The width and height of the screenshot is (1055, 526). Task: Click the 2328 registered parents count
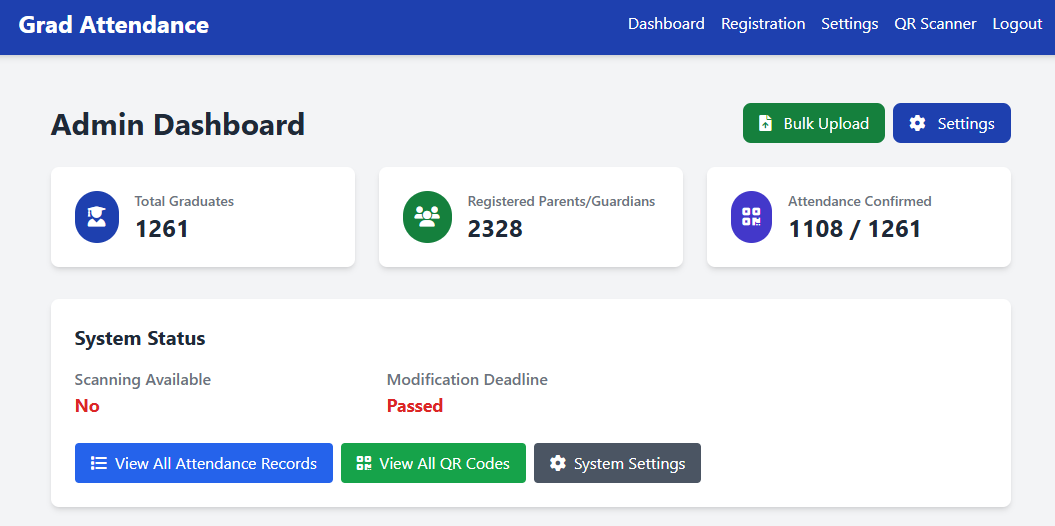[495, 229]
